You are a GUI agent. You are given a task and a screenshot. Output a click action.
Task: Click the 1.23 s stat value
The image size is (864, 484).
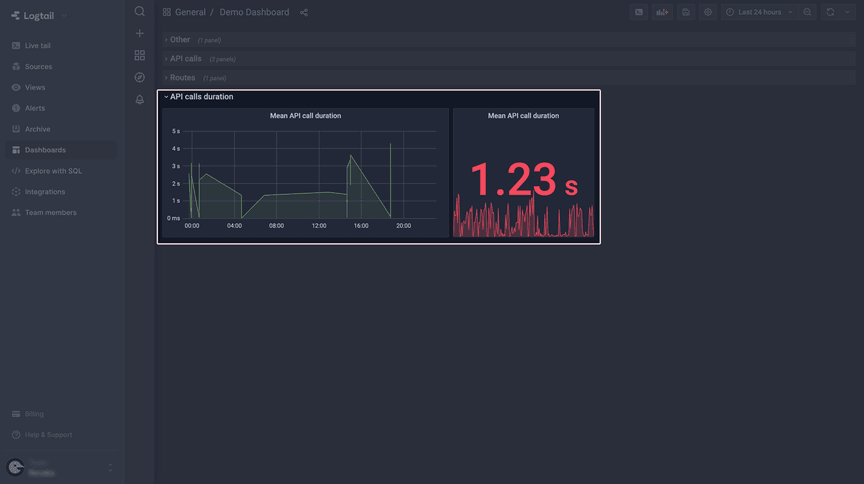(523, 180)
